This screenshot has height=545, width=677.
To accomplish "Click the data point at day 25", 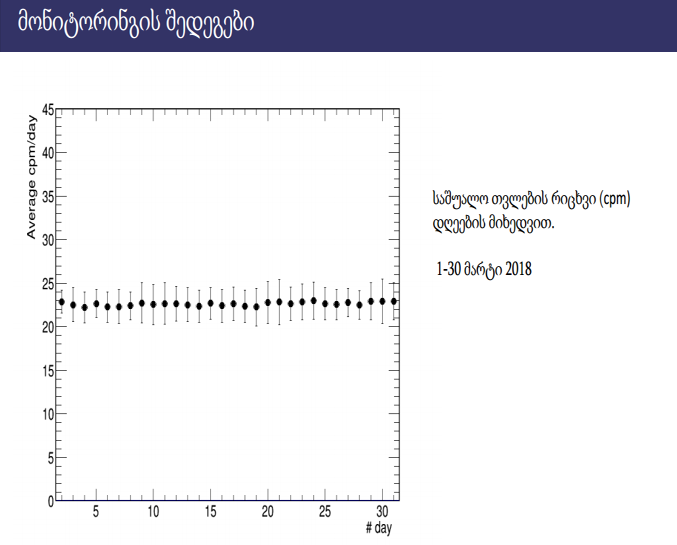I will coord(325,304).
